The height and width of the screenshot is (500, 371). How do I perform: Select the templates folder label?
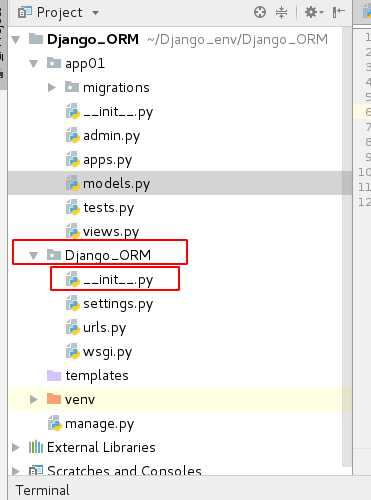[97, 376]
